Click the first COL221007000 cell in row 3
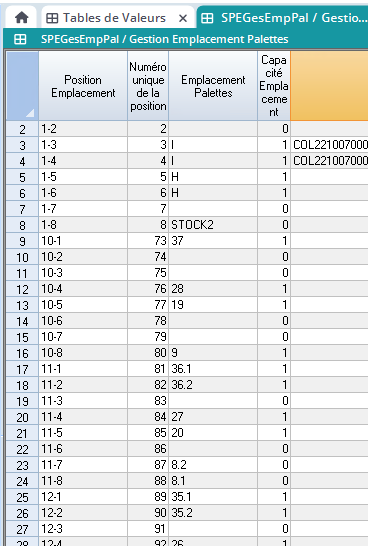 click(x=329, y=145)
